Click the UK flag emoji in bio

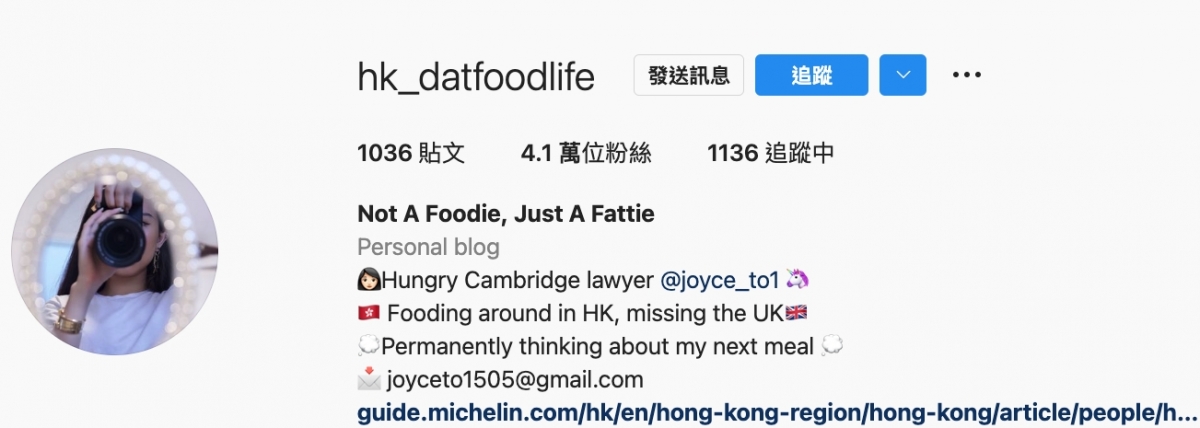(797, 313)
